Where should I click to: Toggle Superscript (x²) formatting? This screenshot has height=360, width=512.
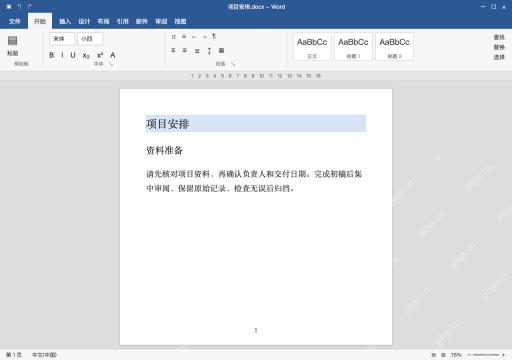pos(100,55)
